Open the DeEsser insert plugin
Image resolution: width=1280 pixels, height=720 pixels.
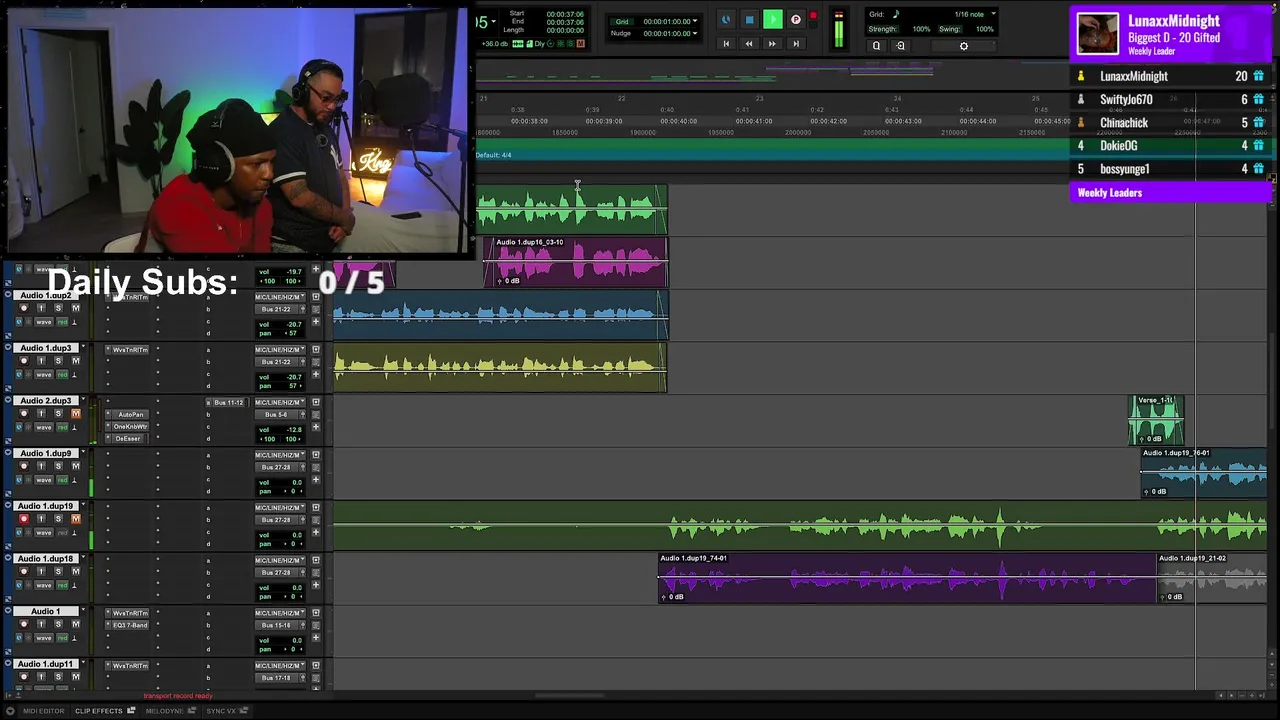coord(130,438)
